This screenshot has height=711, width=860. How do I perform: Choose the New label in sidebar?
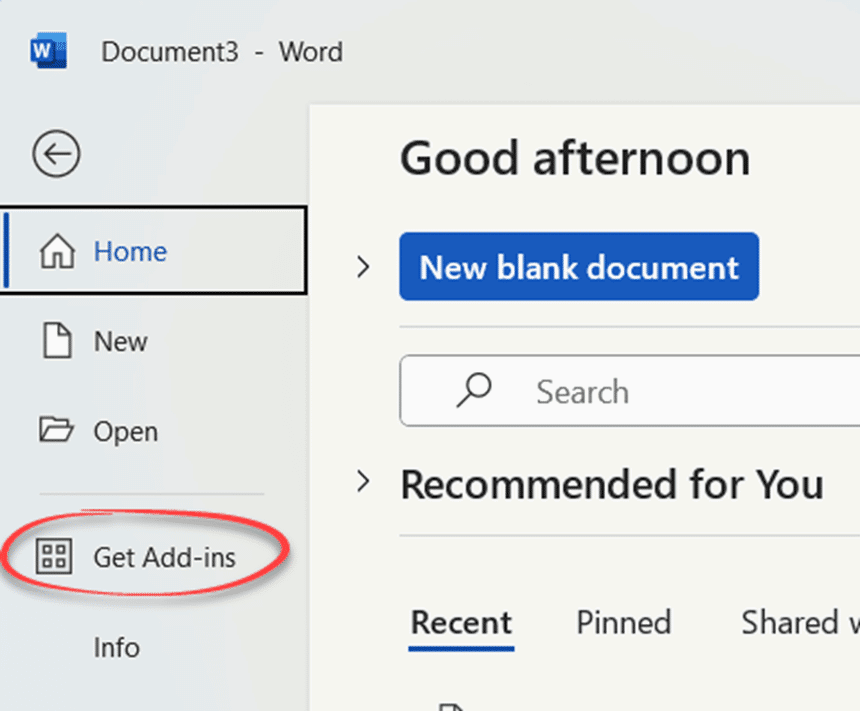[121, 342]
